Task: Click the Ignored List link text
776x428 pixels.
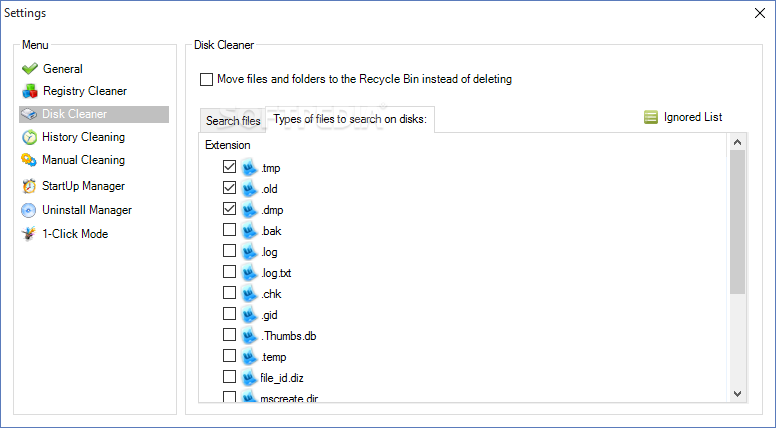Action: (693, 117)
